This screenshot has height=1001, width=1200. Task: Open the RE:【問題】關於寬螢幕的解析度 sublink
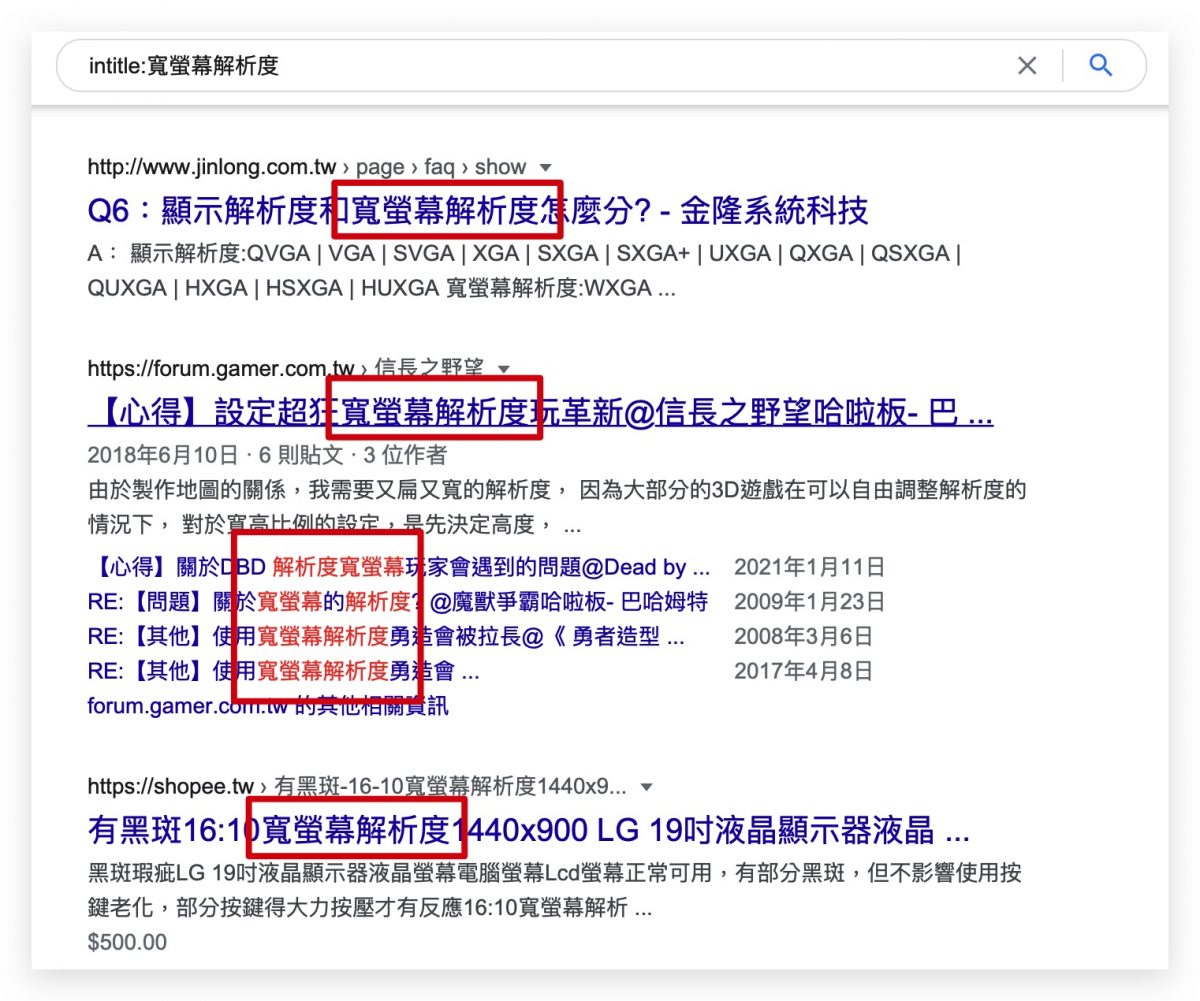[x=397, y=602]
